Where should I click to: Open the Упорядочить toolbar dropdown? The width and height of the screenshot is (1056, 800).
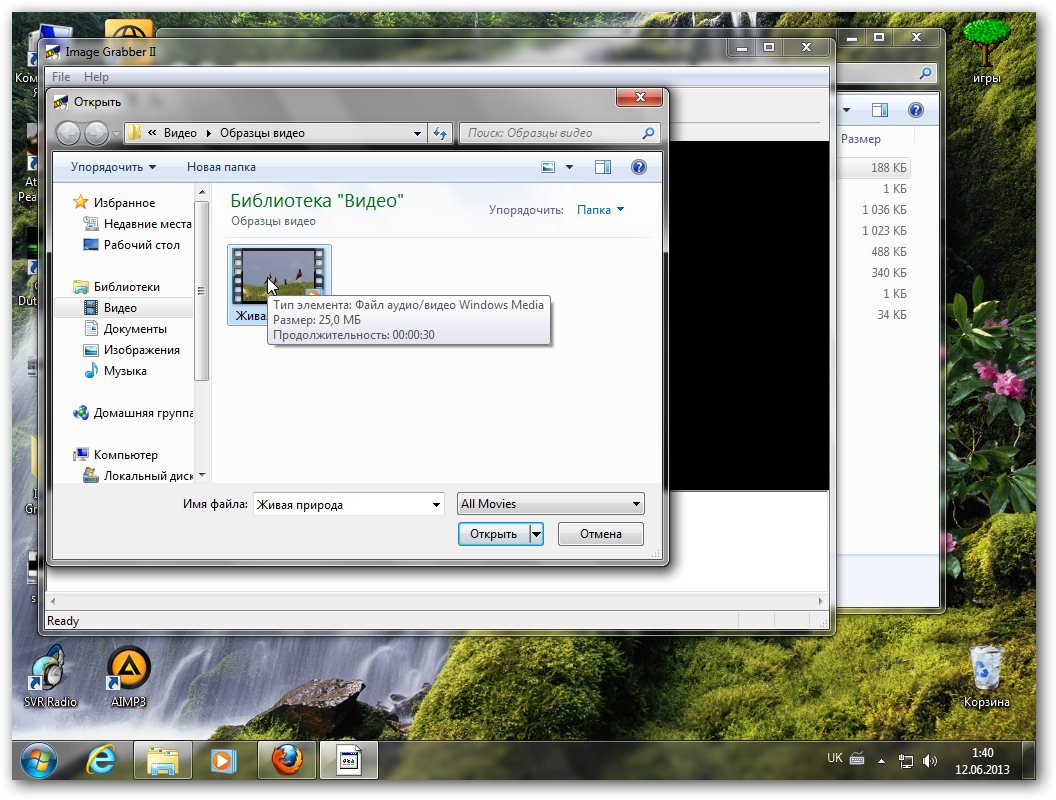click(113, 167)
